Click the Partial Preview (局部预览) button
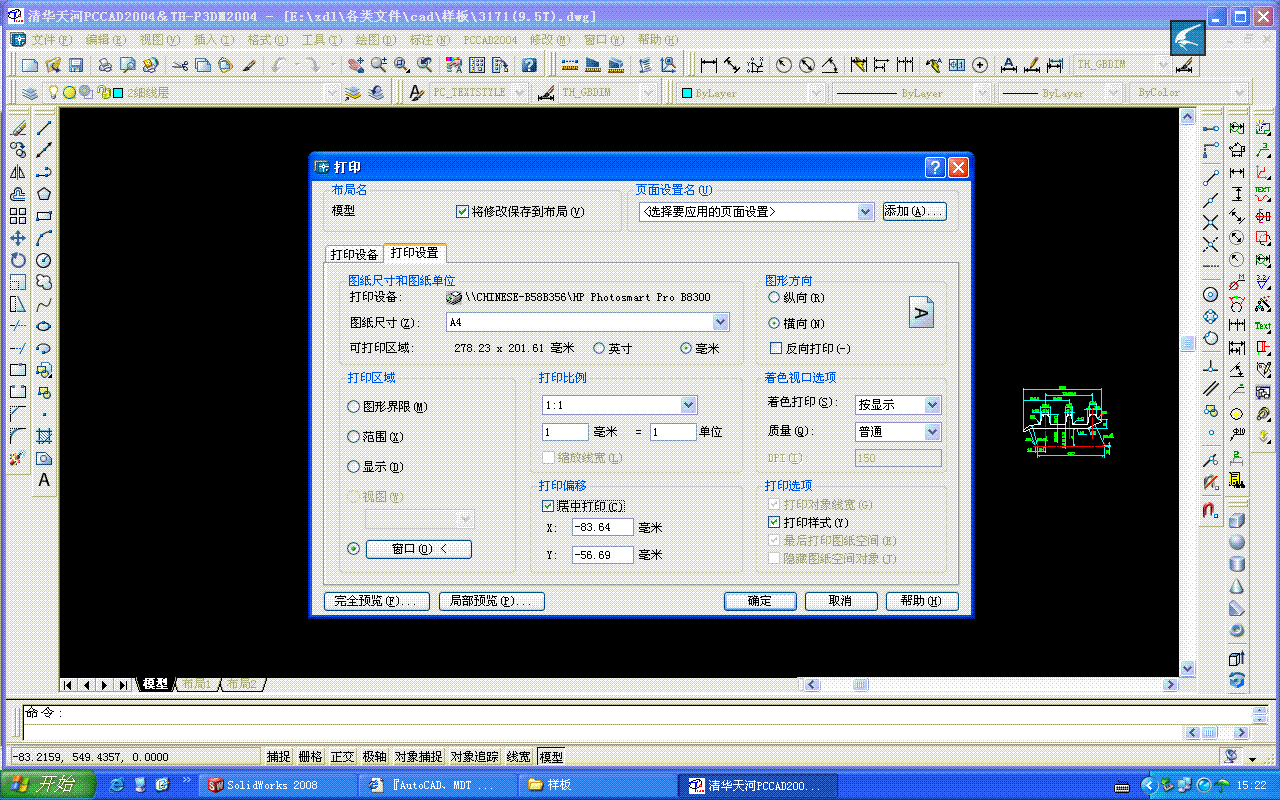The height and width of the screenshot is (800, 1280). (492, 601)
